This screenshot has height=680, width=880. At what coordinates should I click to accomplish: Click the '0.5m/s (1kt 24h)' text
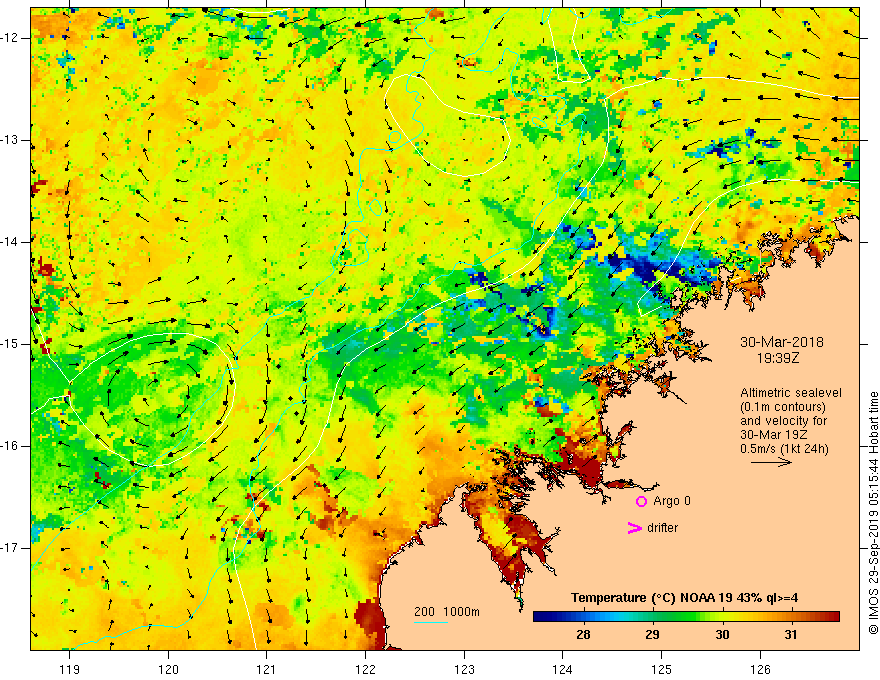pyautogui.click(x=784, y=448)
